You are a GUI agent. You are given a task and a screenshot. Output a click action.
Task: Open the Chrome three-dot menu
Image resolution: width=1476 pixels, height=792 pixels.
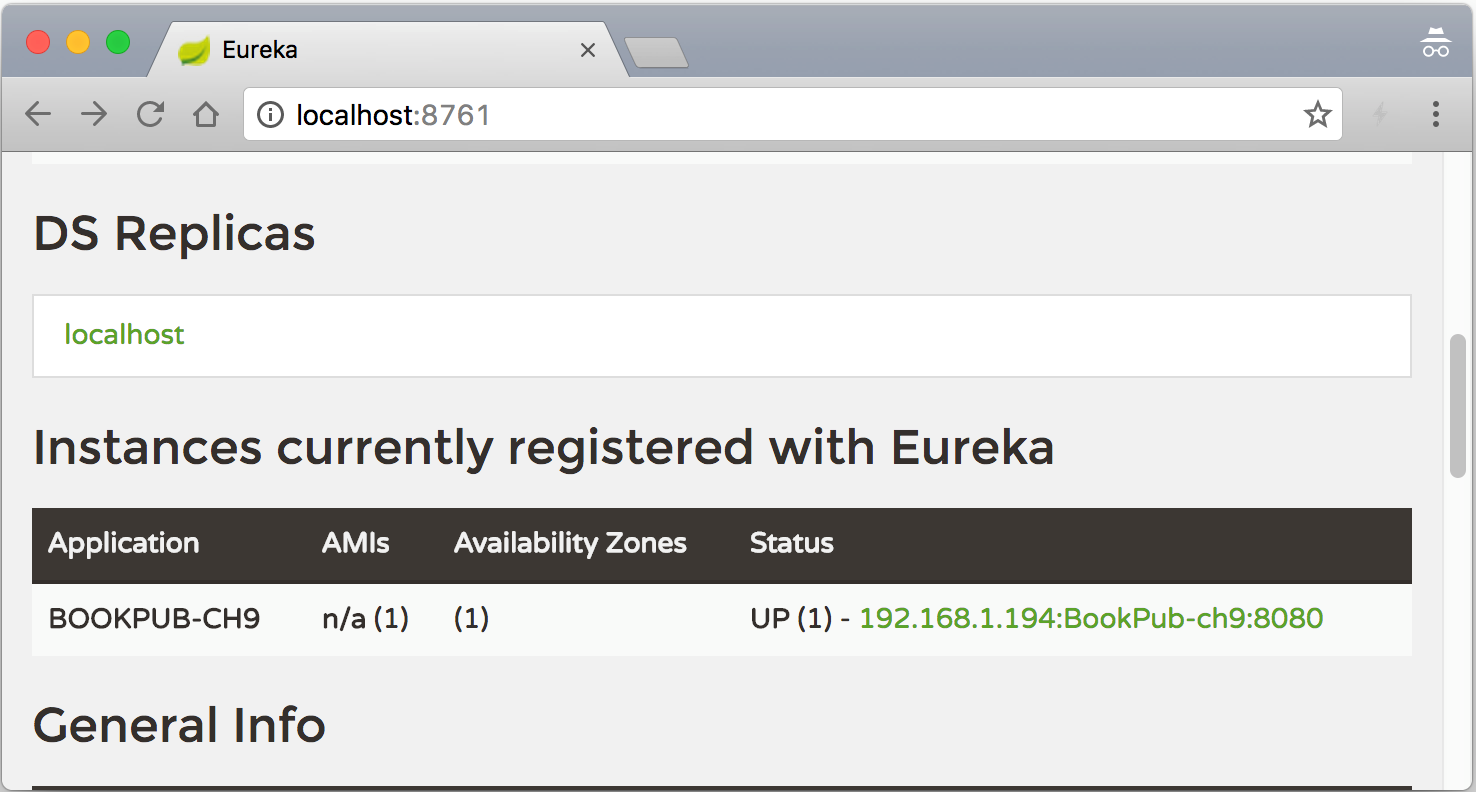click(1435, 114)
